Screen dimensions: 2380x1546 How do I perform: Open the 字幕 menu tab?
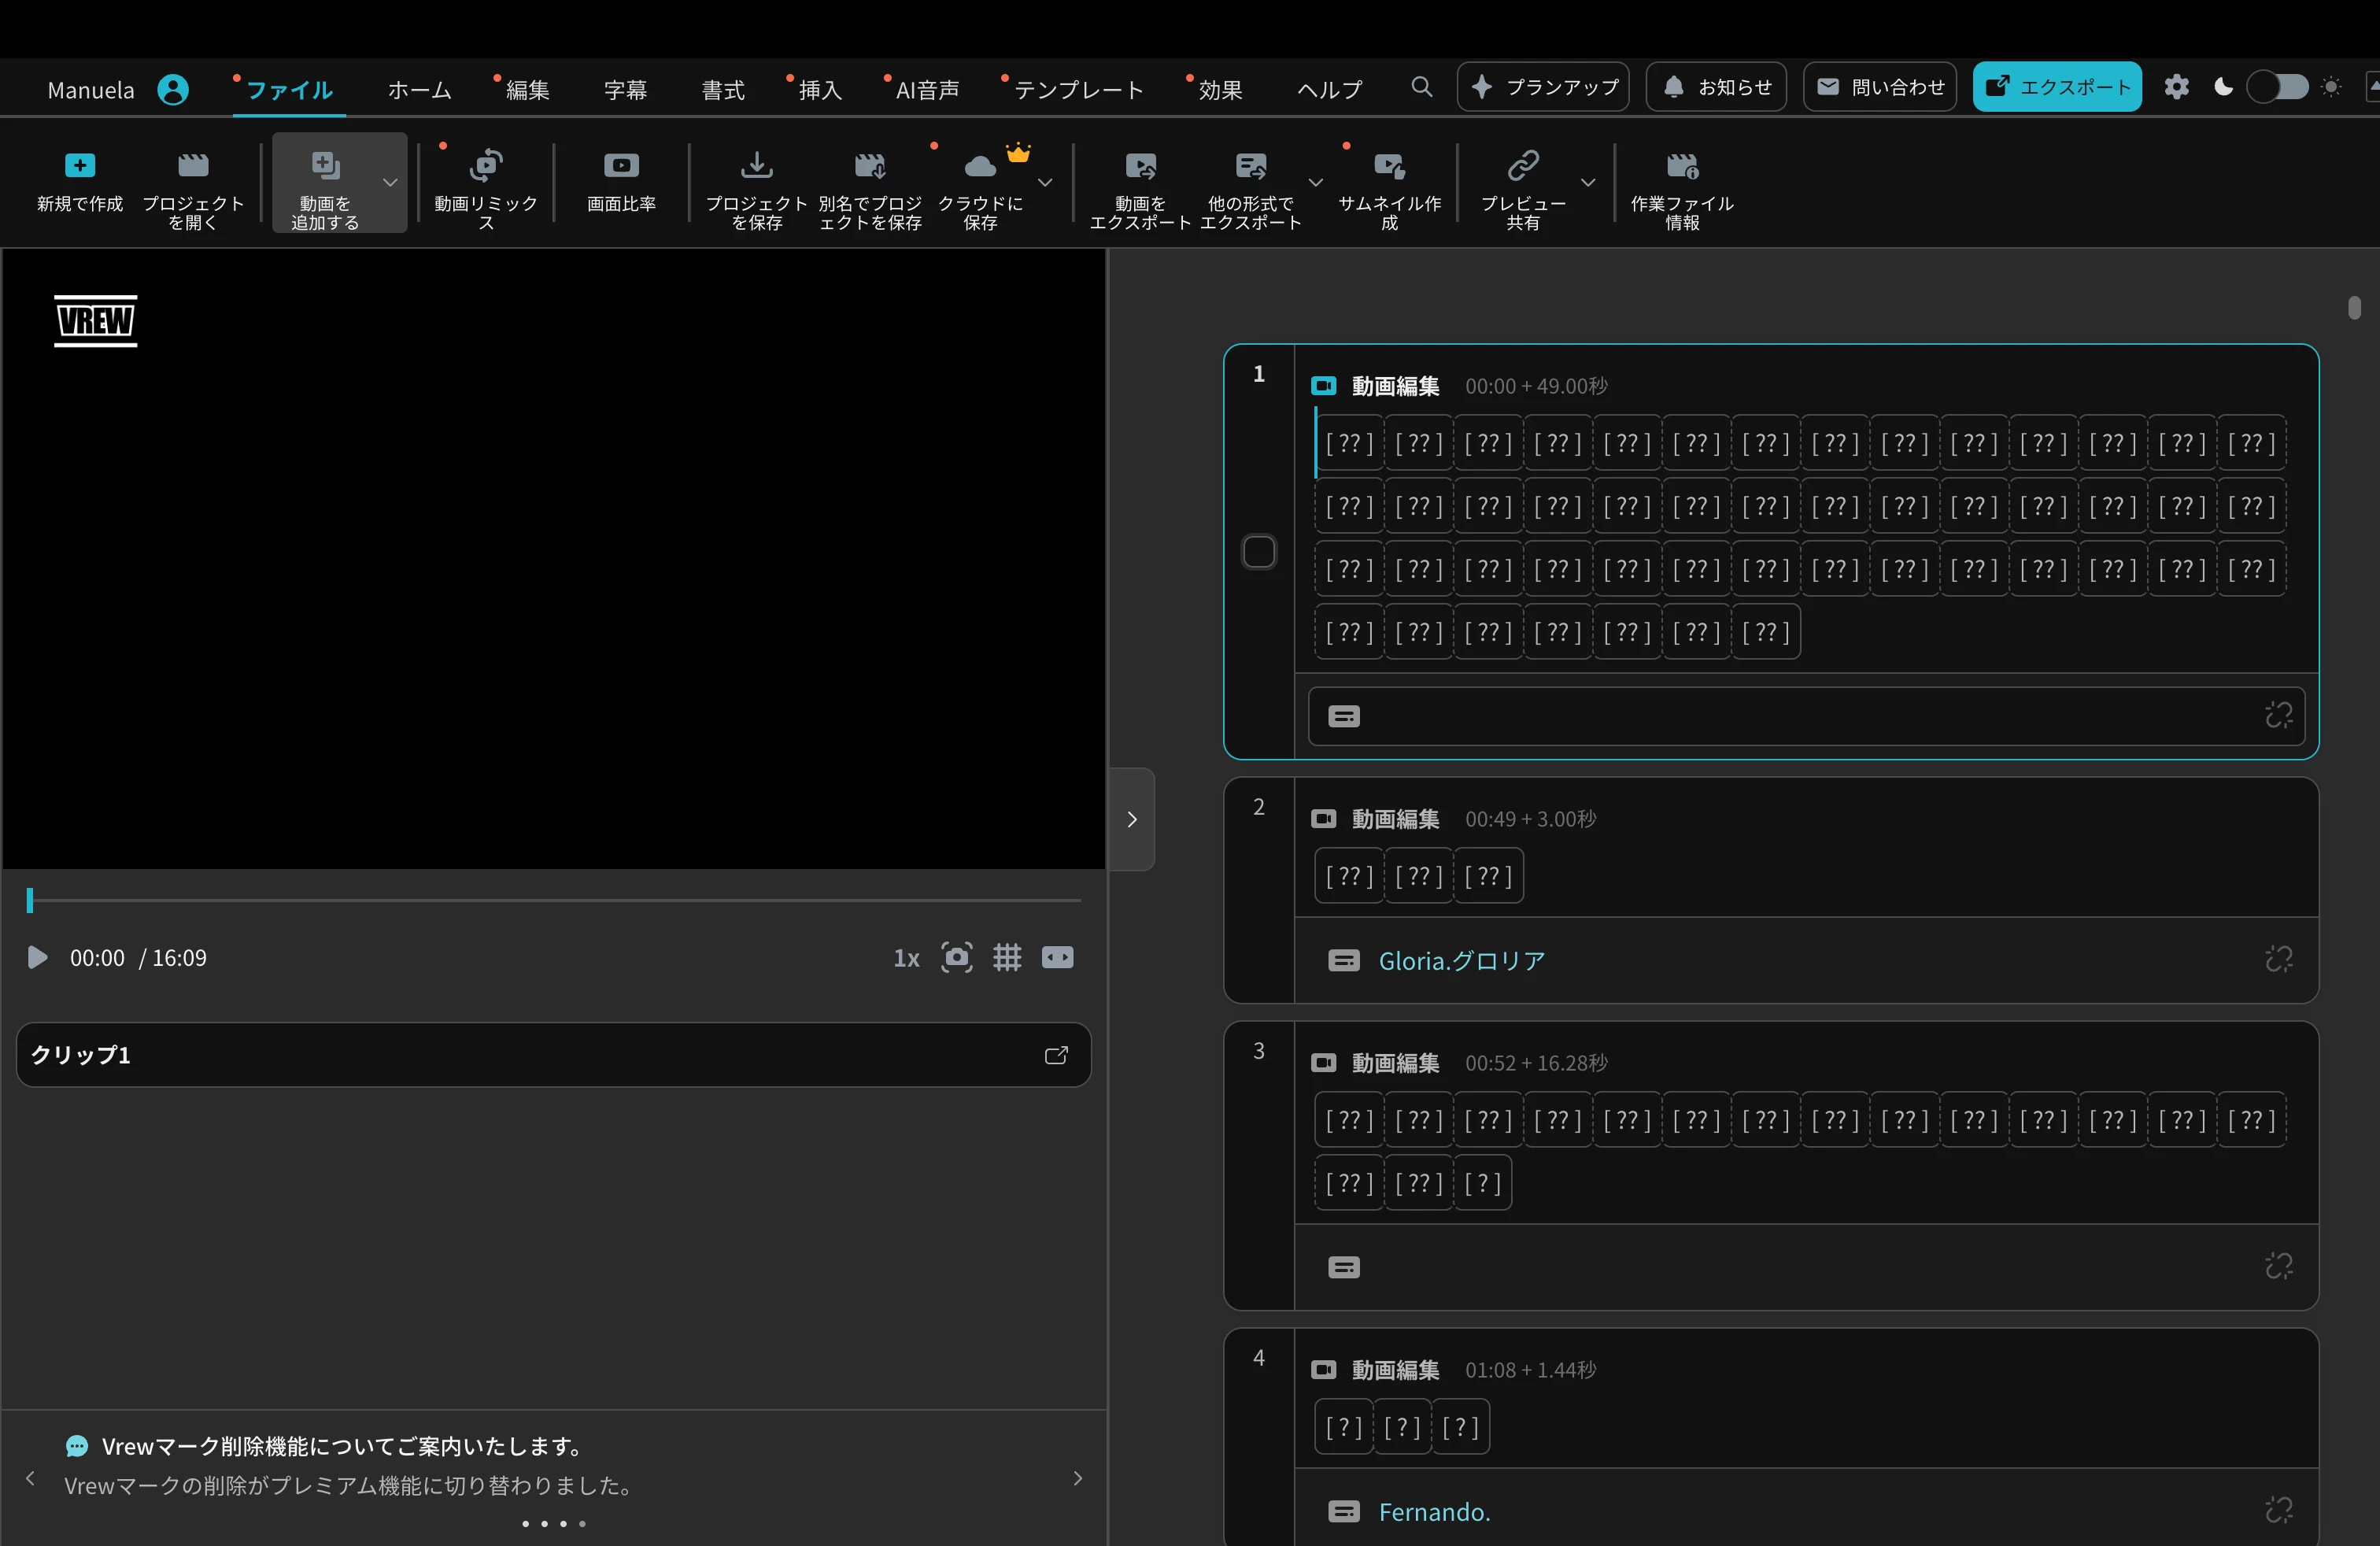625,90
